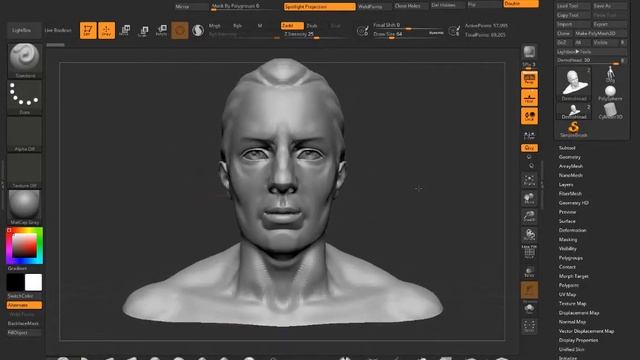This screenshot has width=640, height=360.
Task: Click the Rotate view icon in right shelf
Action: pos(529,235)
